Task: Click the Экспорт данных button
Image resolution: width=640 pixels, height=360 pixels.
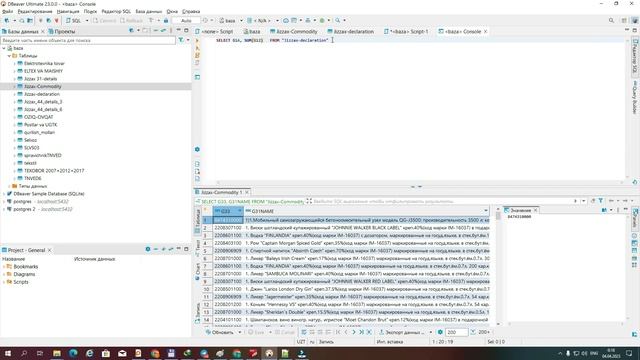Action: 402,332
